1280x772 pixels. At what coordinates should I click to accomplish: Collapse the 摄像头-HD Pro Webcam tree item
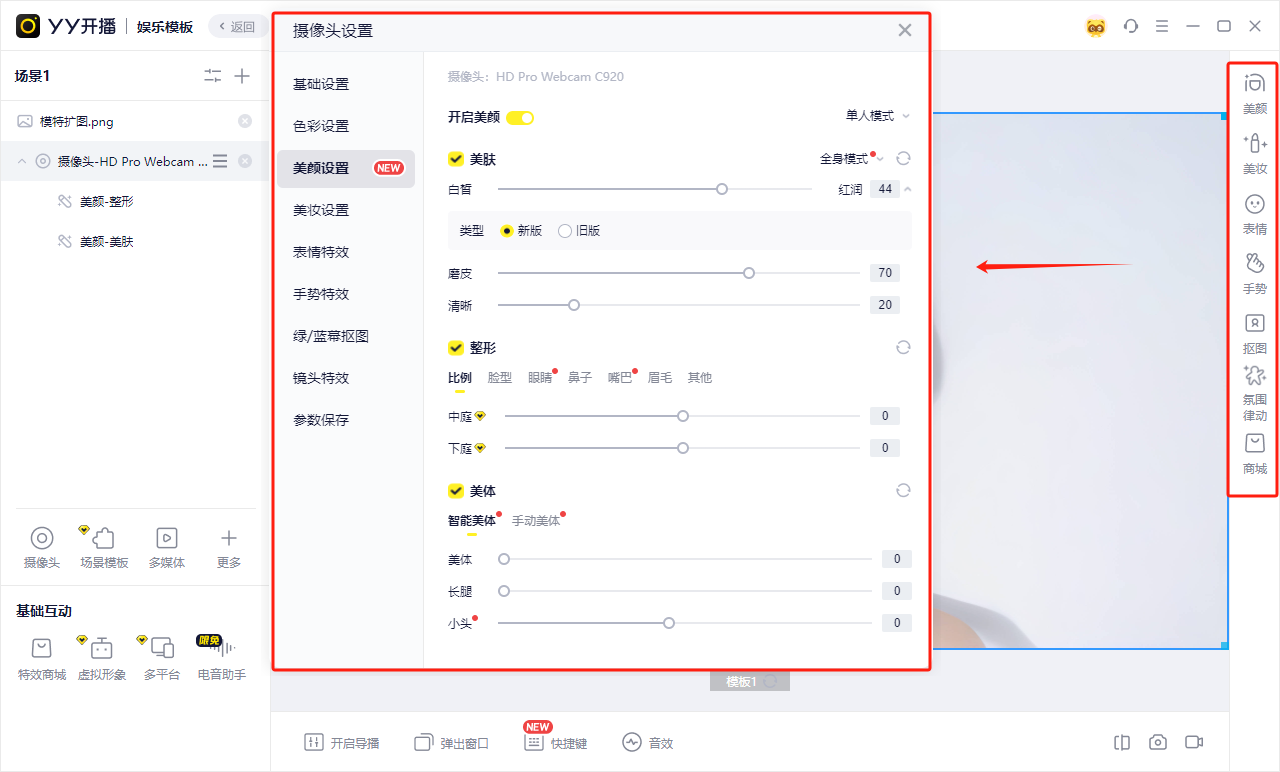23,161
